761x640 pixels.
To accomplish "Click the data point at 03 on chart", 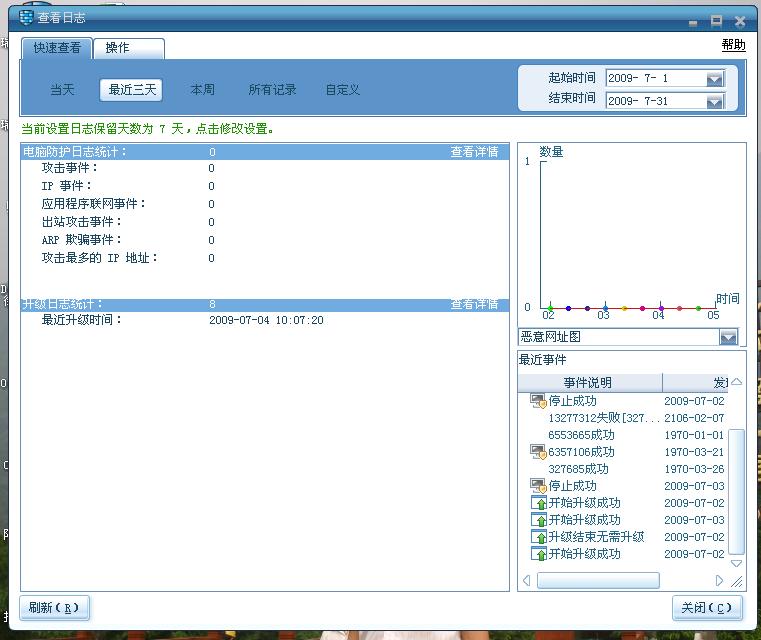I will click(605, 308).
